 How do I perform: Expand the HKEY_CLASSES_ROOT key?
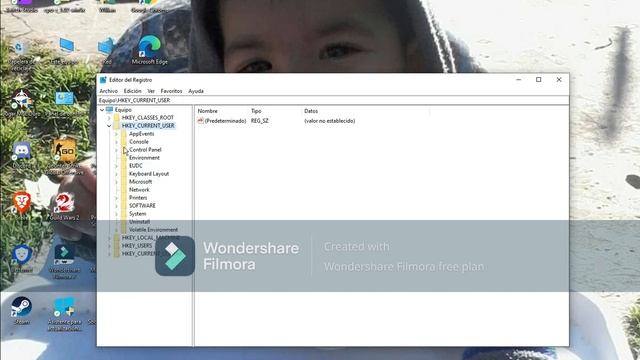pyautogui.click(x=109, y=118)
